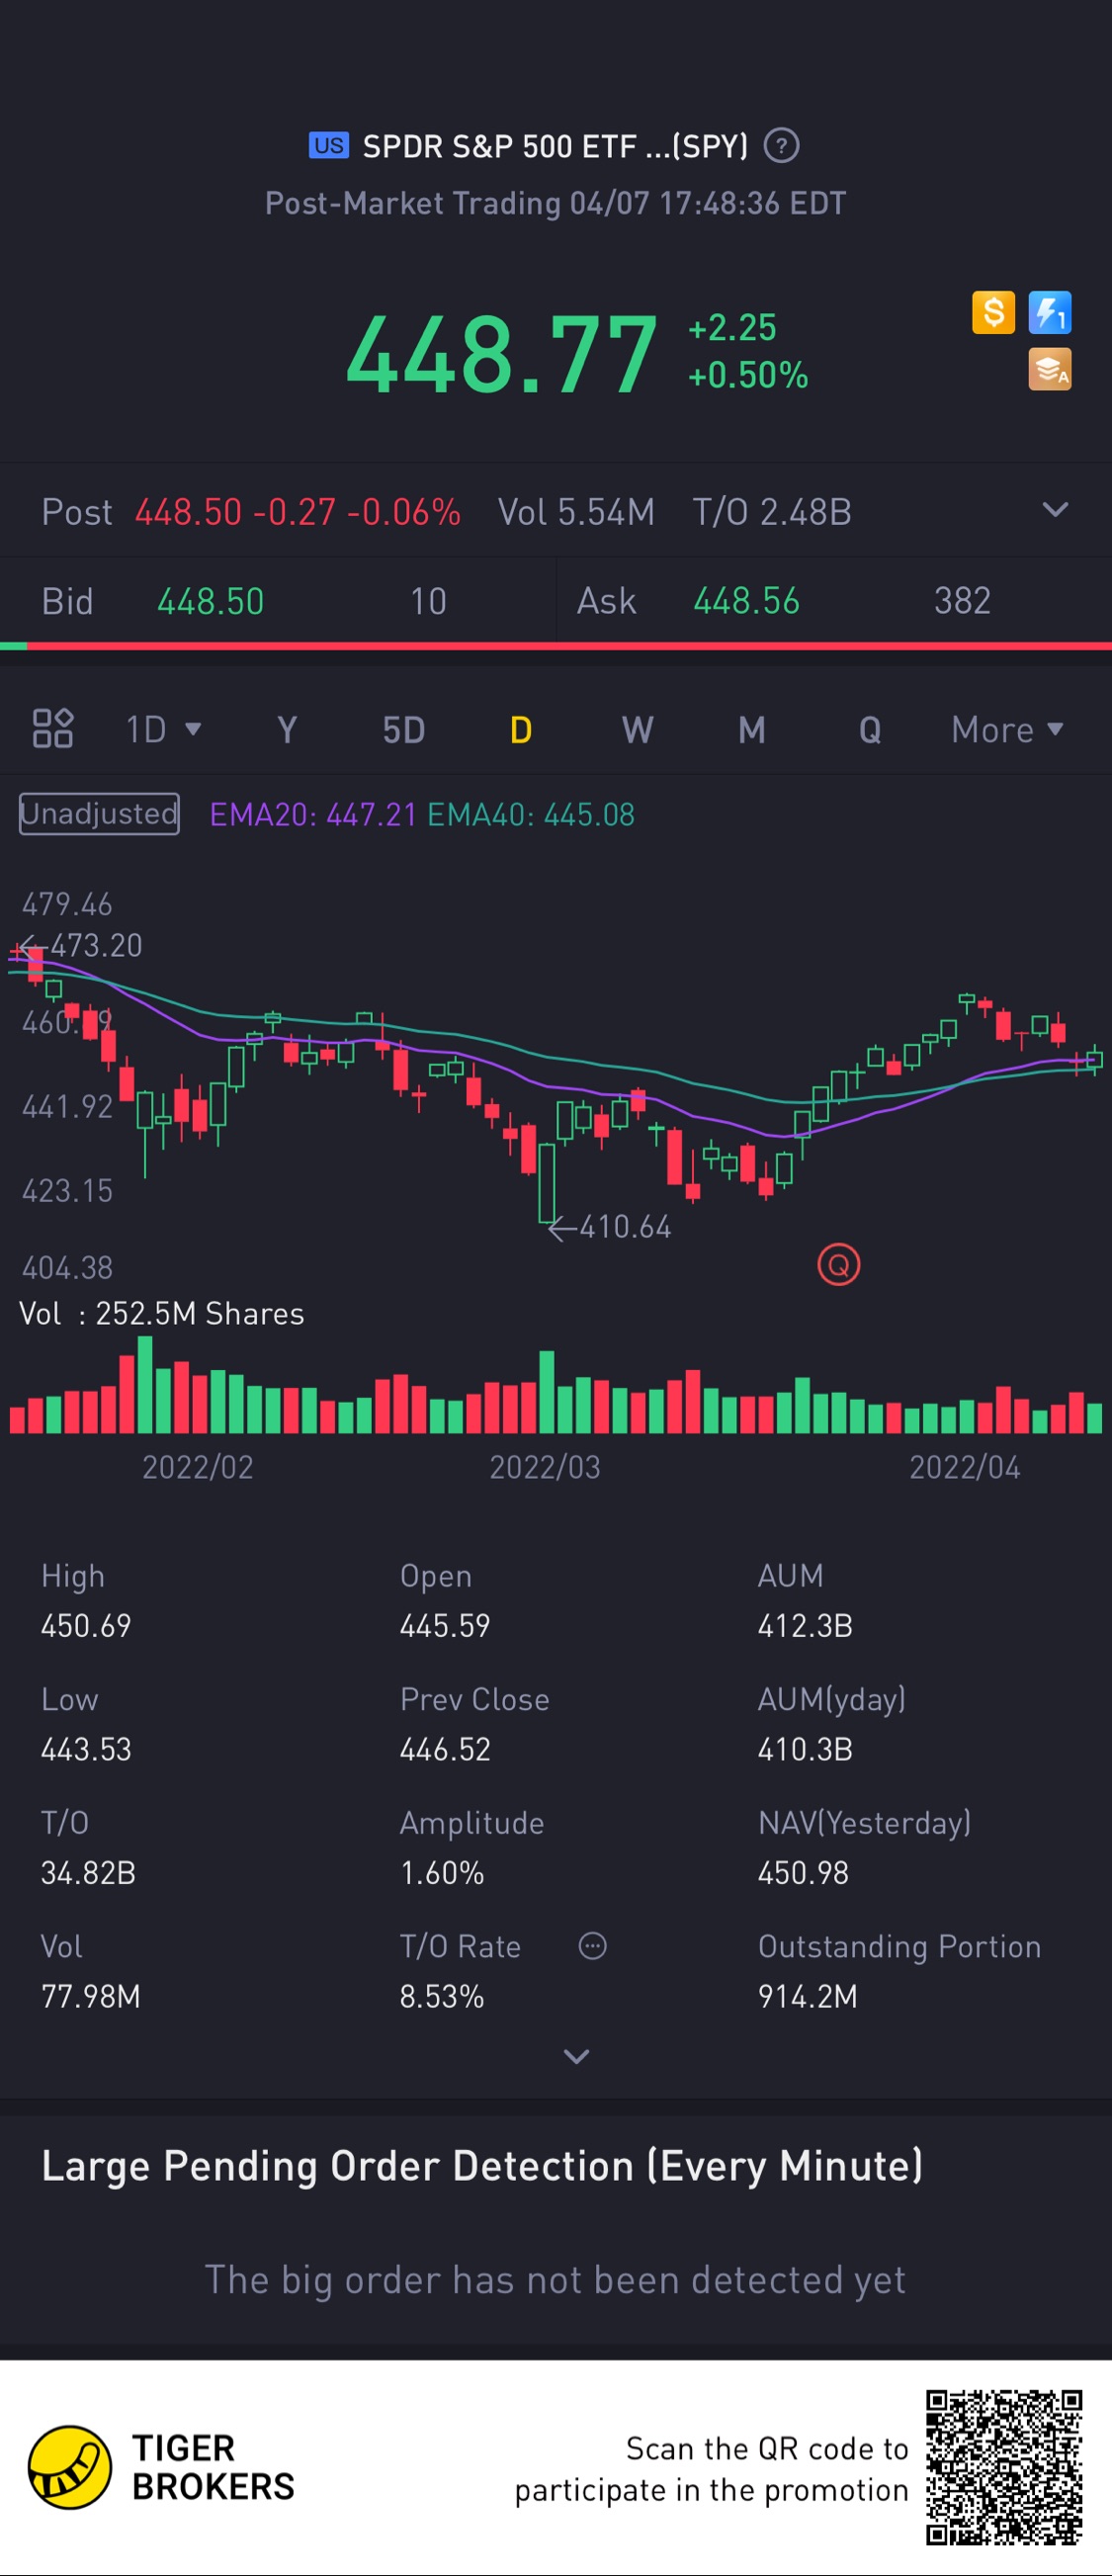Tap the EMA20 indicator label
The height and width of the screenshot is (2576, 1112).
[x=312, y=815]
